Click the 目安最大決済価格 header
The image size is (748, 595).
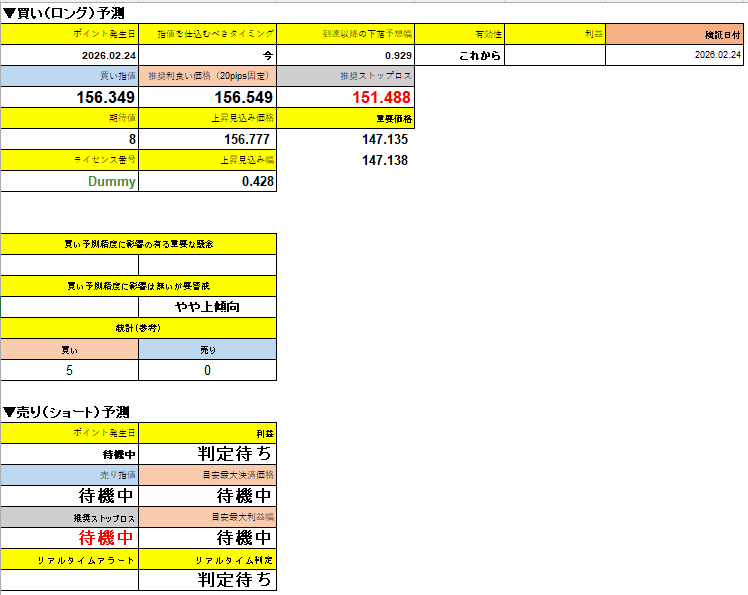coord(208,475)
